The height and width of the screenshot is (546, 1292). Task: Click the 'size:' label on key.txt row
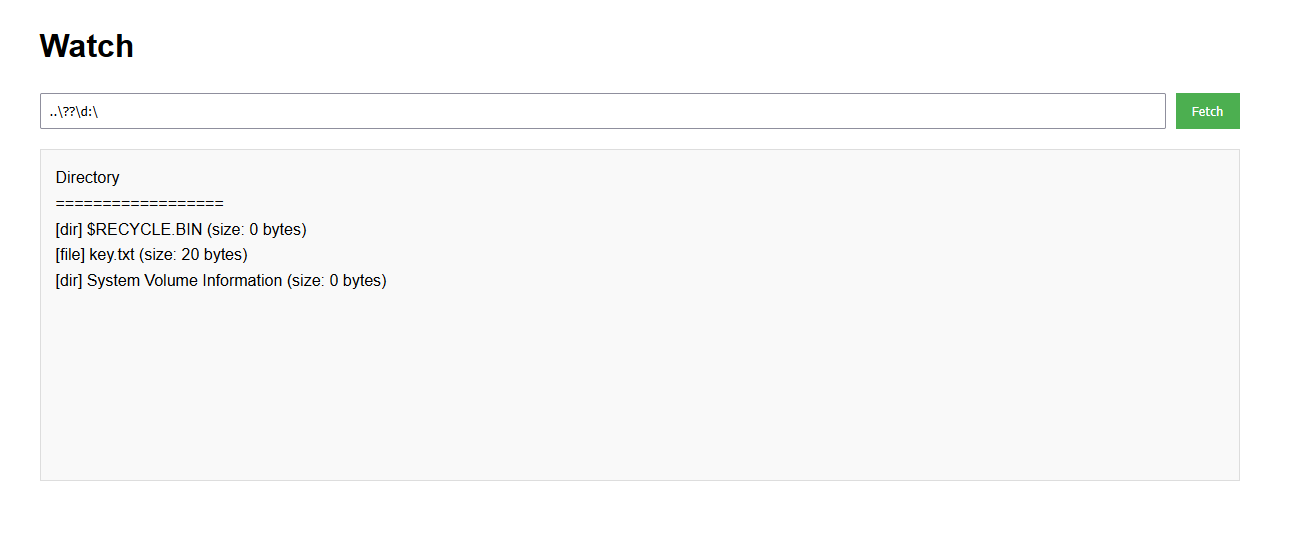159,255
